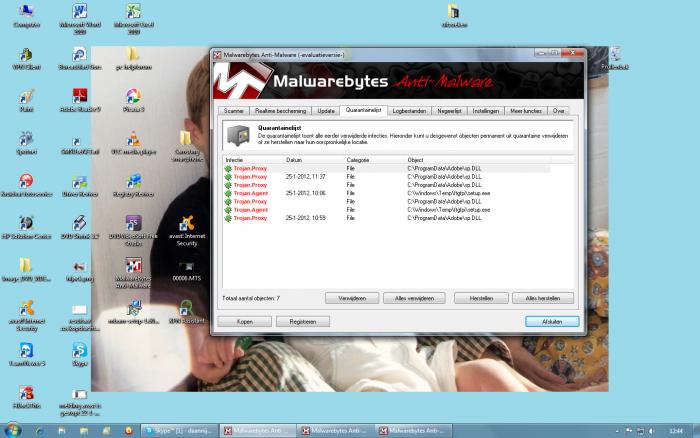Click the Herstellen button

coord(481,298)
